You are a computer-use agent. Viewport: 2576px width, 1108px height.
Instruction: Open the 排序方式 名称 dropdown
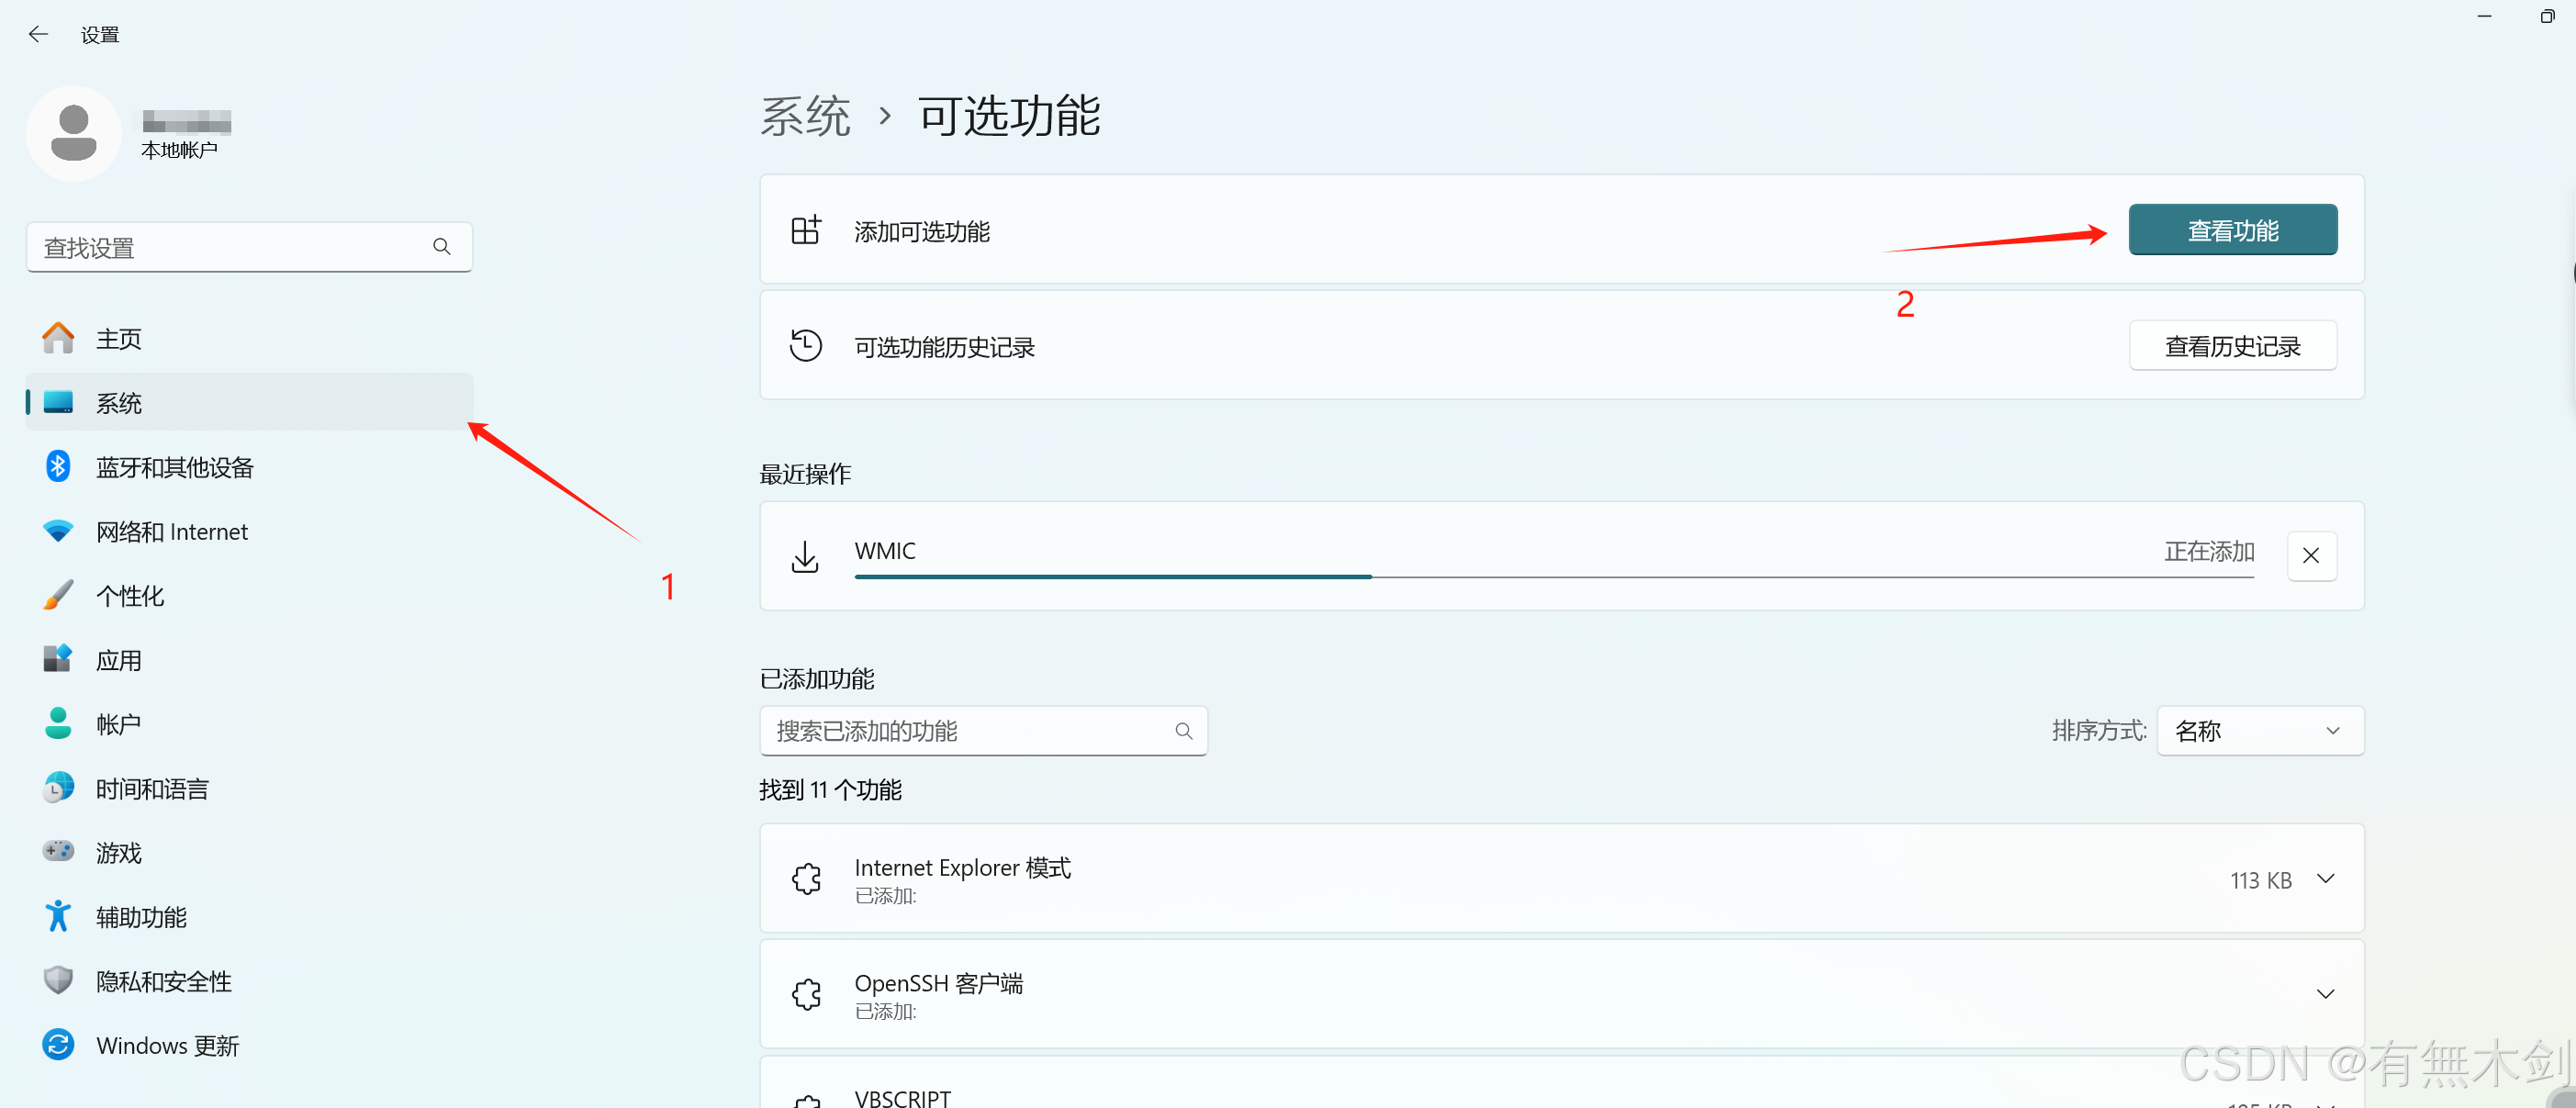point(2259,731)
